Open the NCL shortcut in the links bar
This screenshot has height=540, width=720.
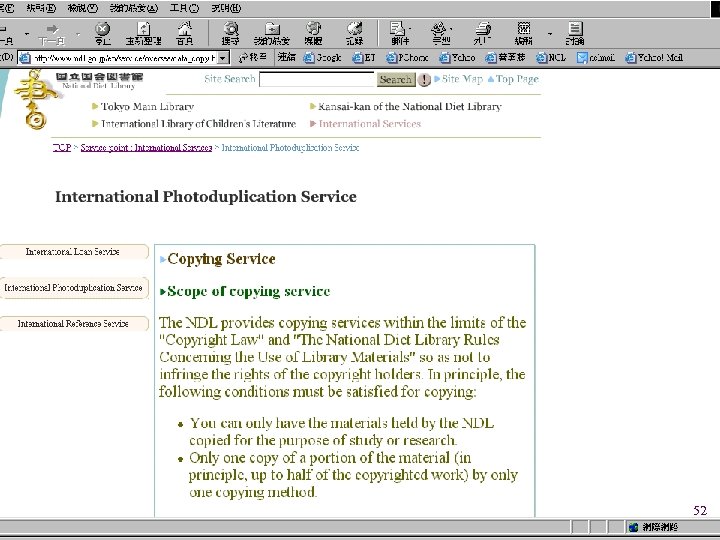click(551, 58)
